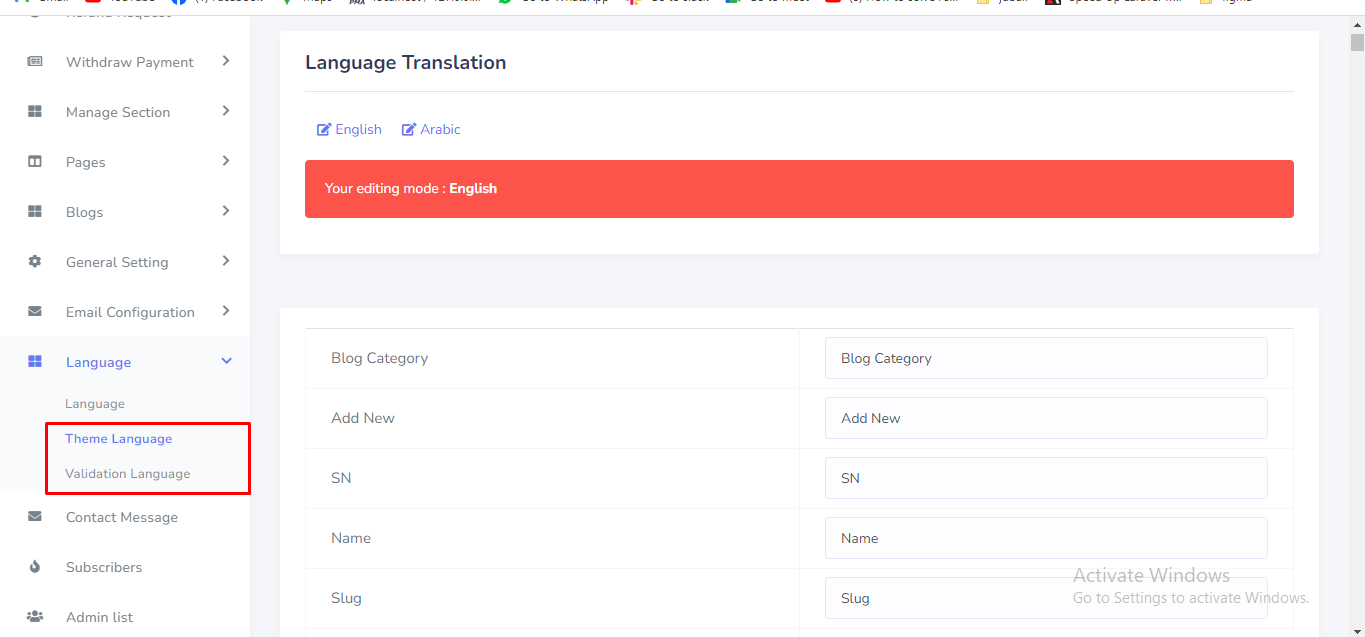Viewport: 1365px width, 637px height.
Task: Open the Language submenu item
Action: point(95,404)
